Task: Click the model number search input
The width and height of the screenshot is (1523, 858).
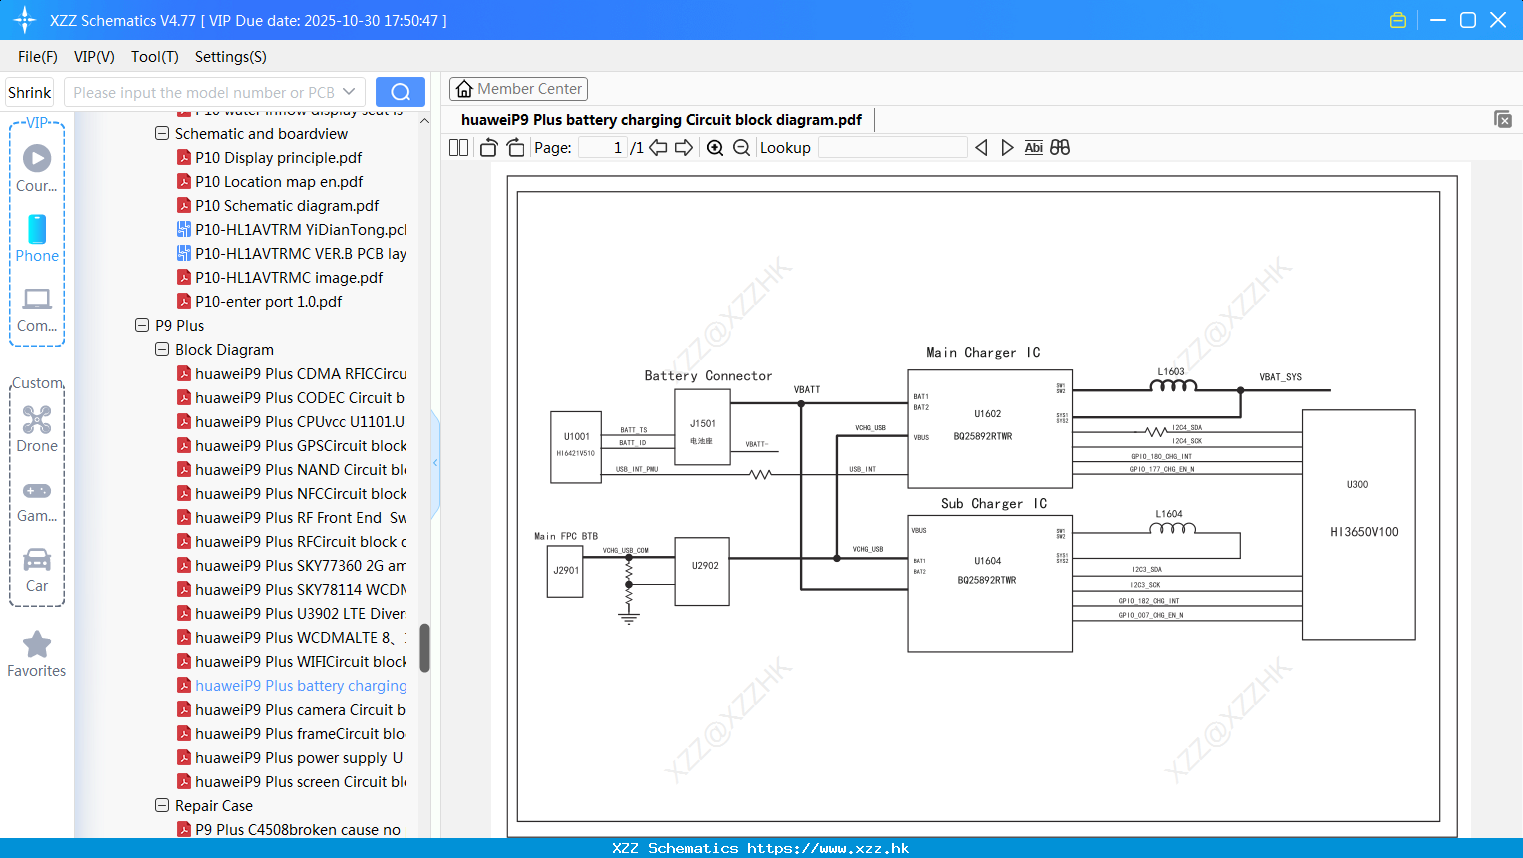Action: tap(204, 92)
